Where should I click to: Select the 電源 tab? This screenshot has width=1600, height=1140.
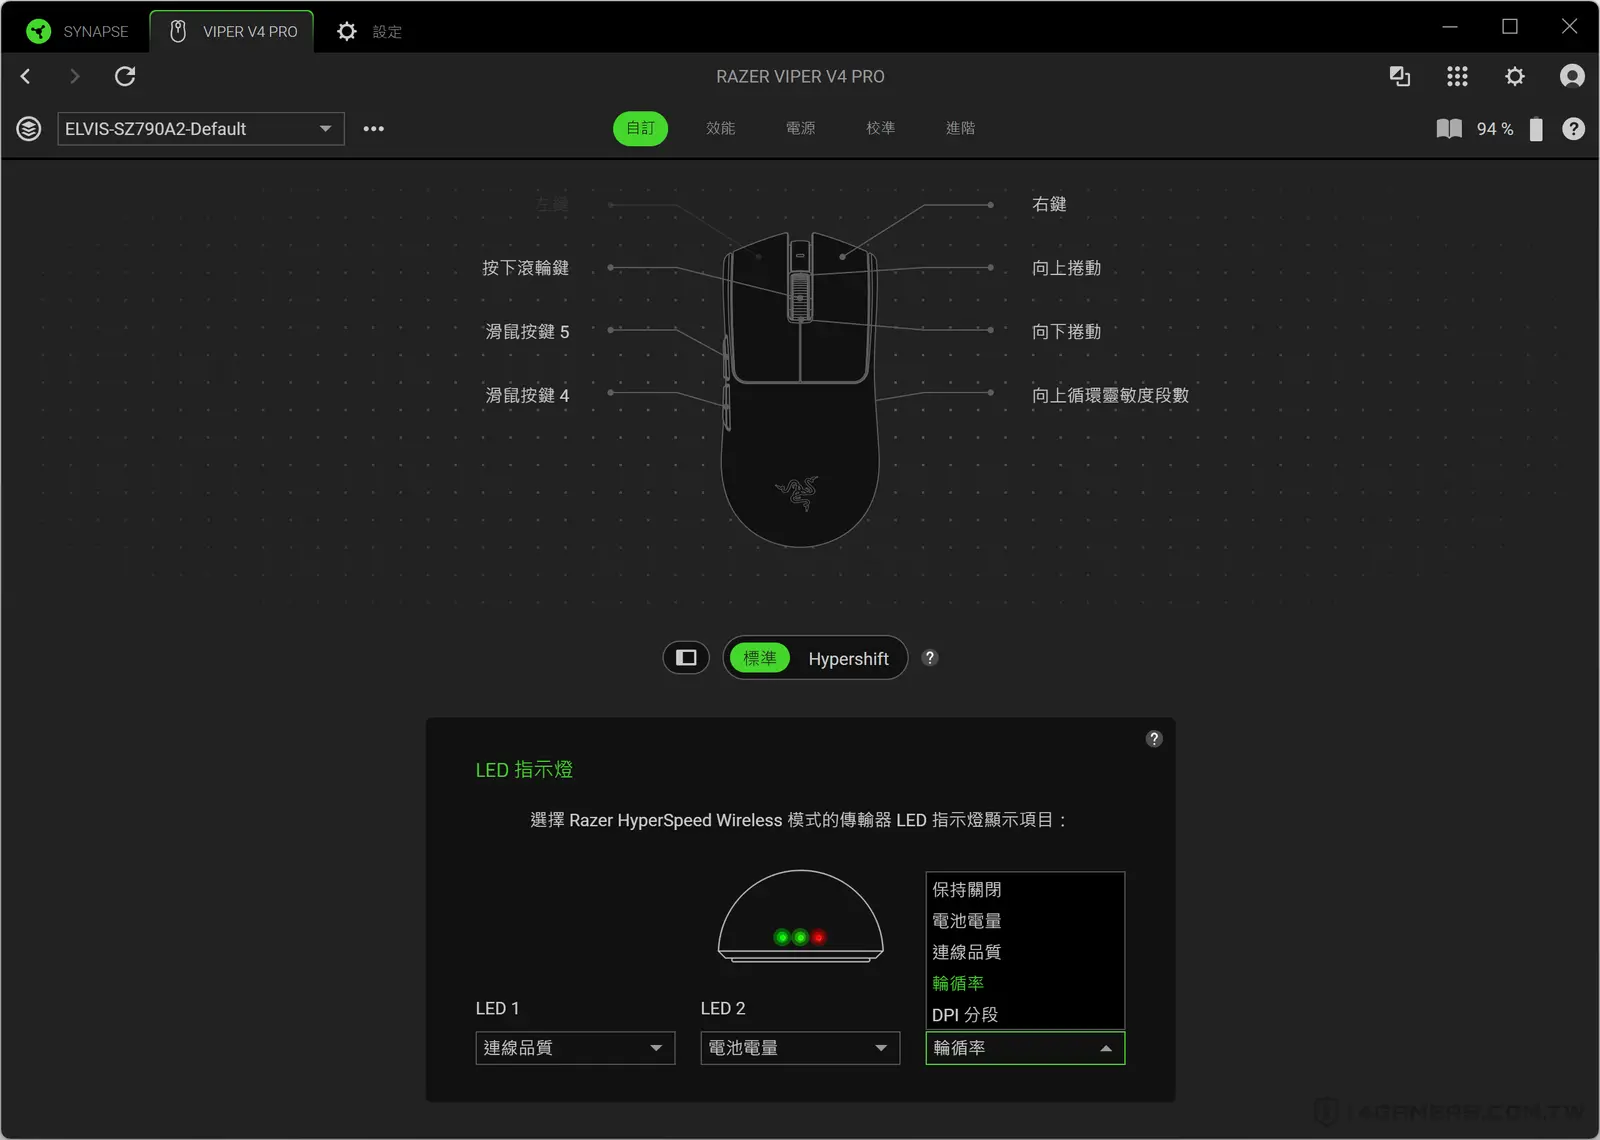(800, 128)
